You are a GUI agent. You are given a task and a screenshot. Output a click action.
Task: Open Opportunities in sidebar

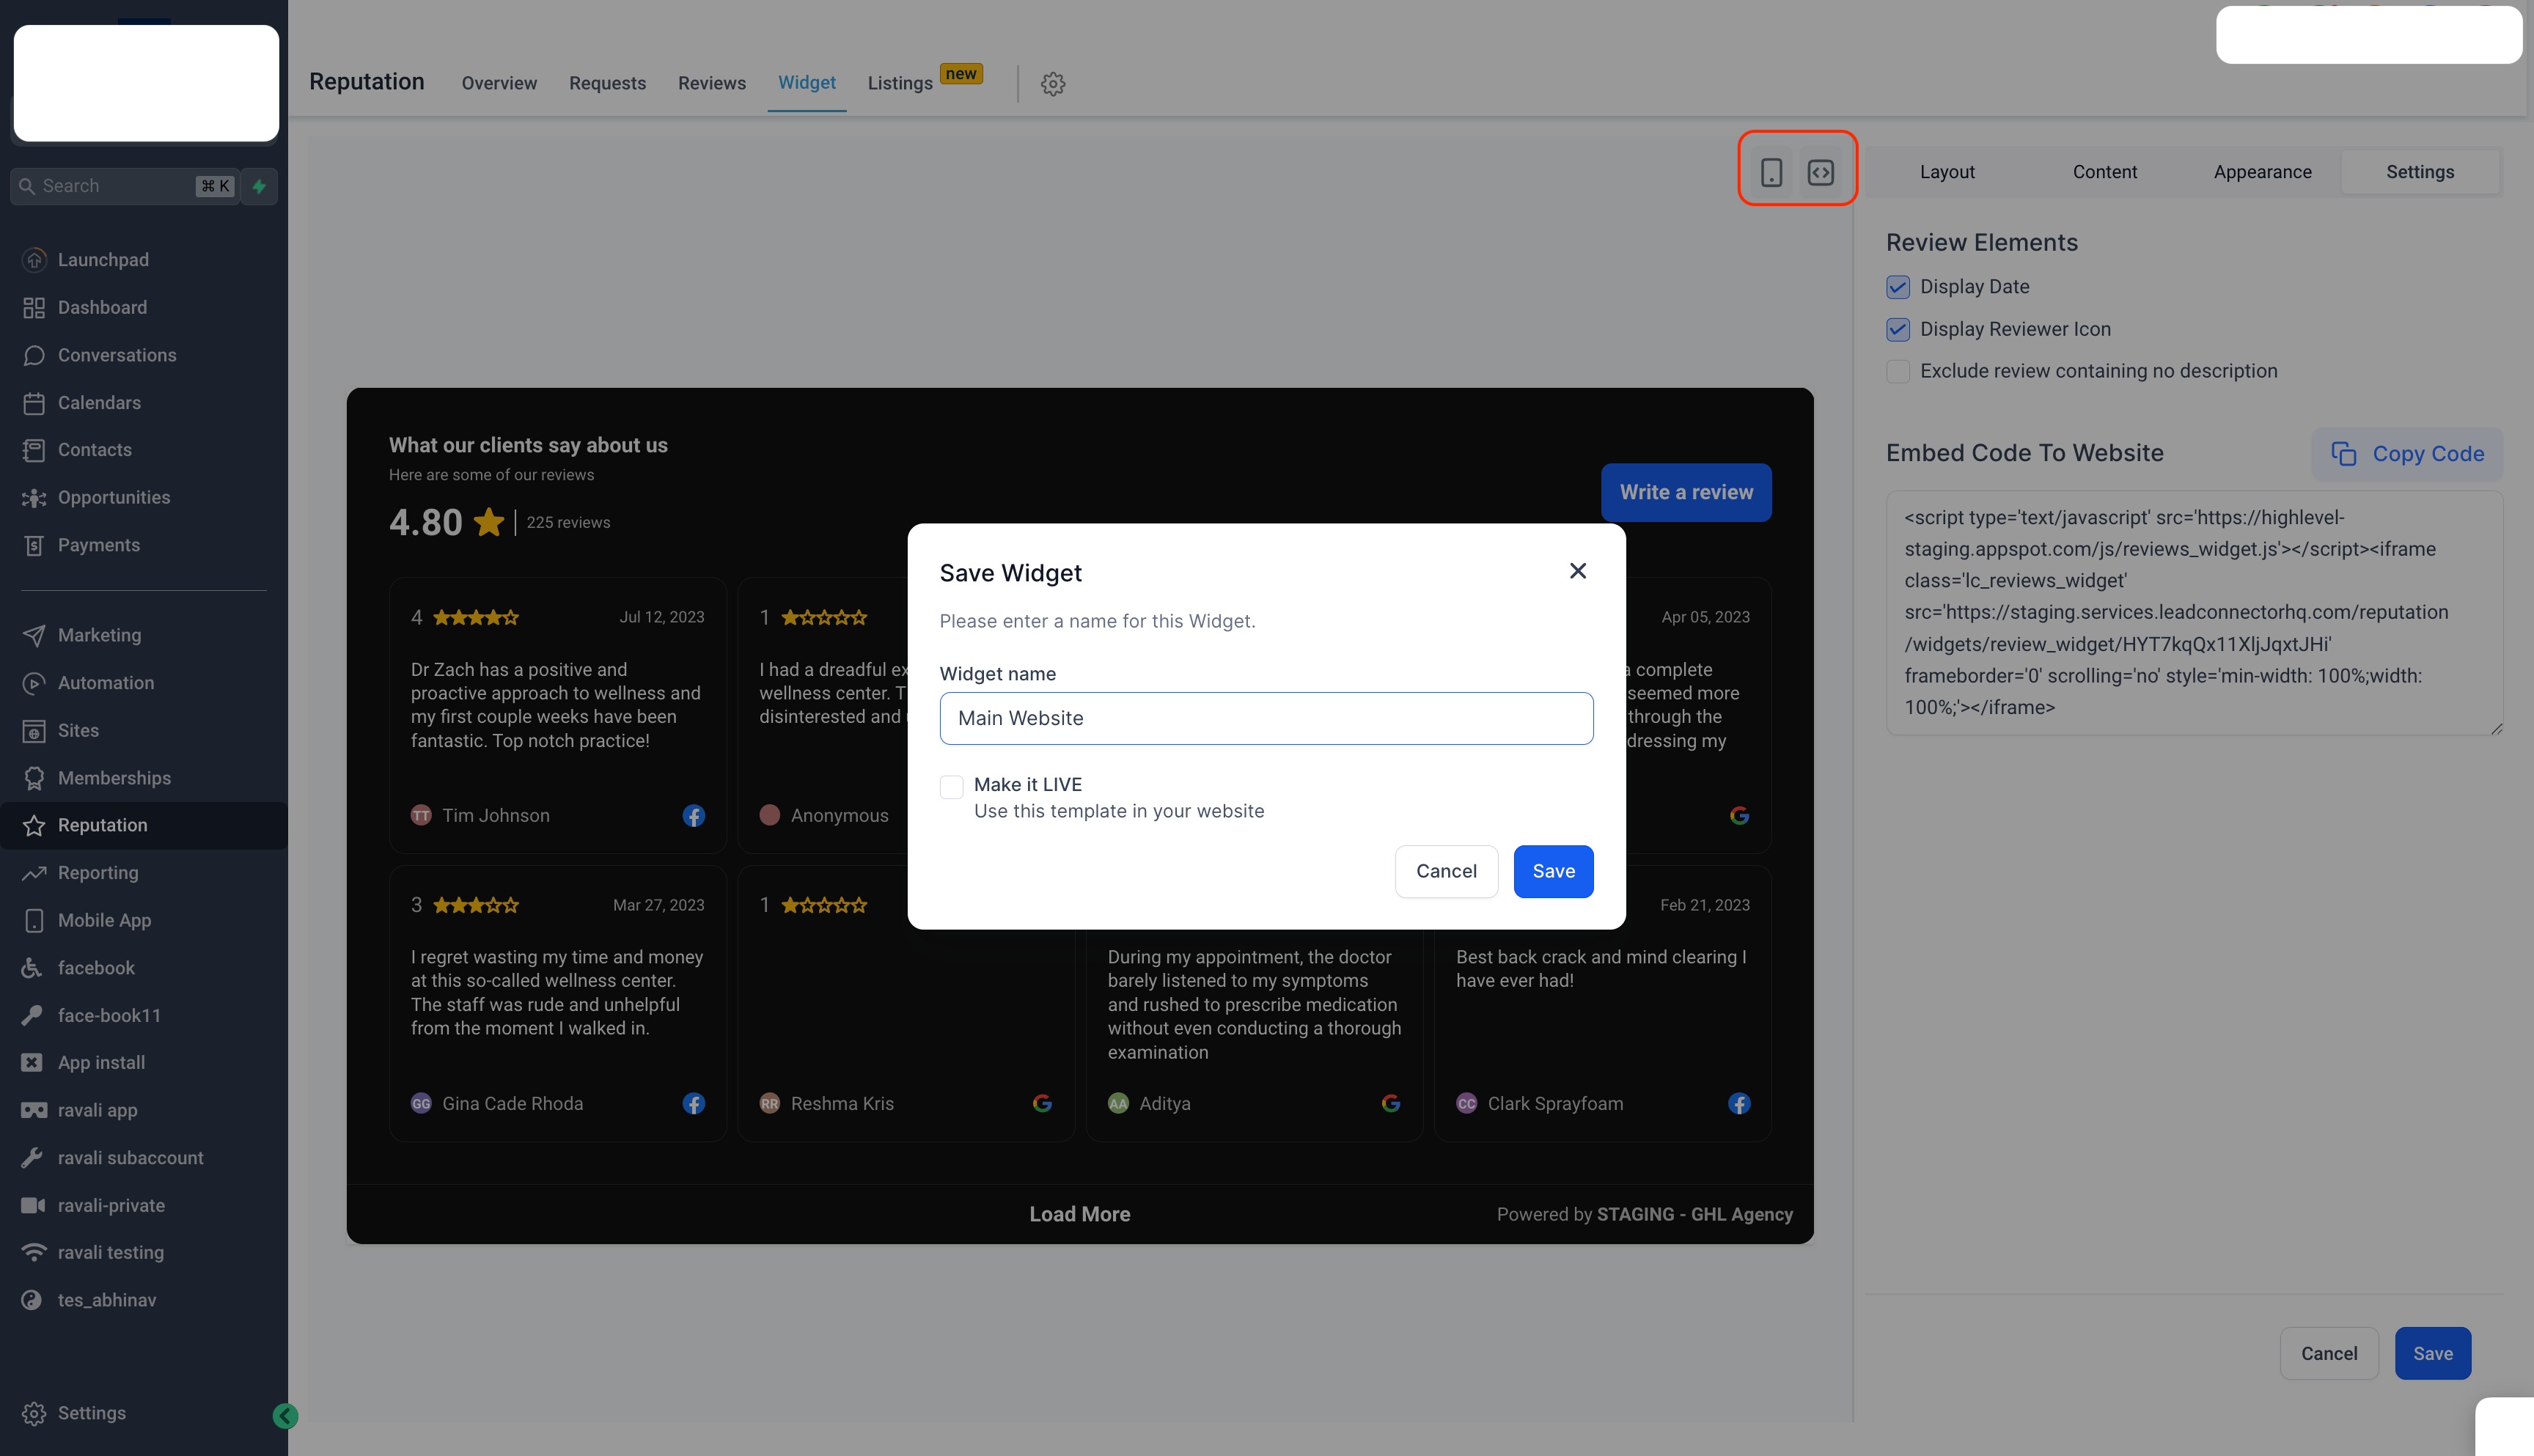[113, 497]
